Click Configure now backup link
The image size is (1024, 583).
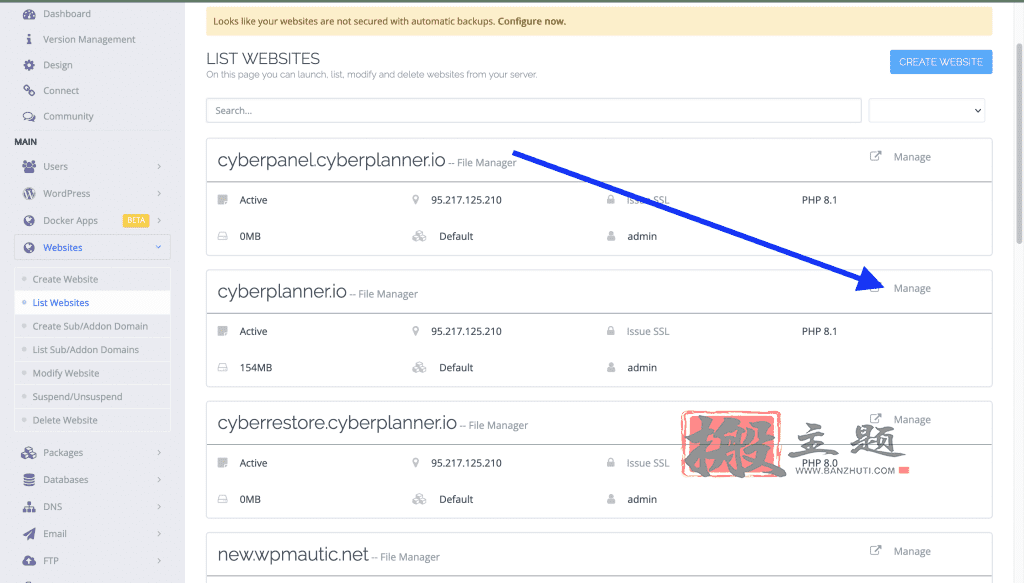pyautogui.click(x=532, y=22)
